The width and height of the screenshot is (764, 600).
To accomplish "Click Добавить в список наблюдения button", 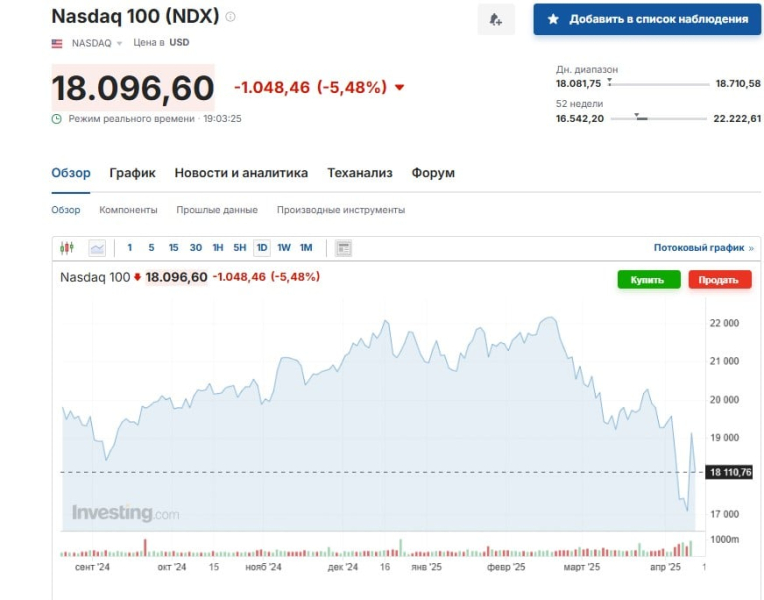I will tap(647, 19).
